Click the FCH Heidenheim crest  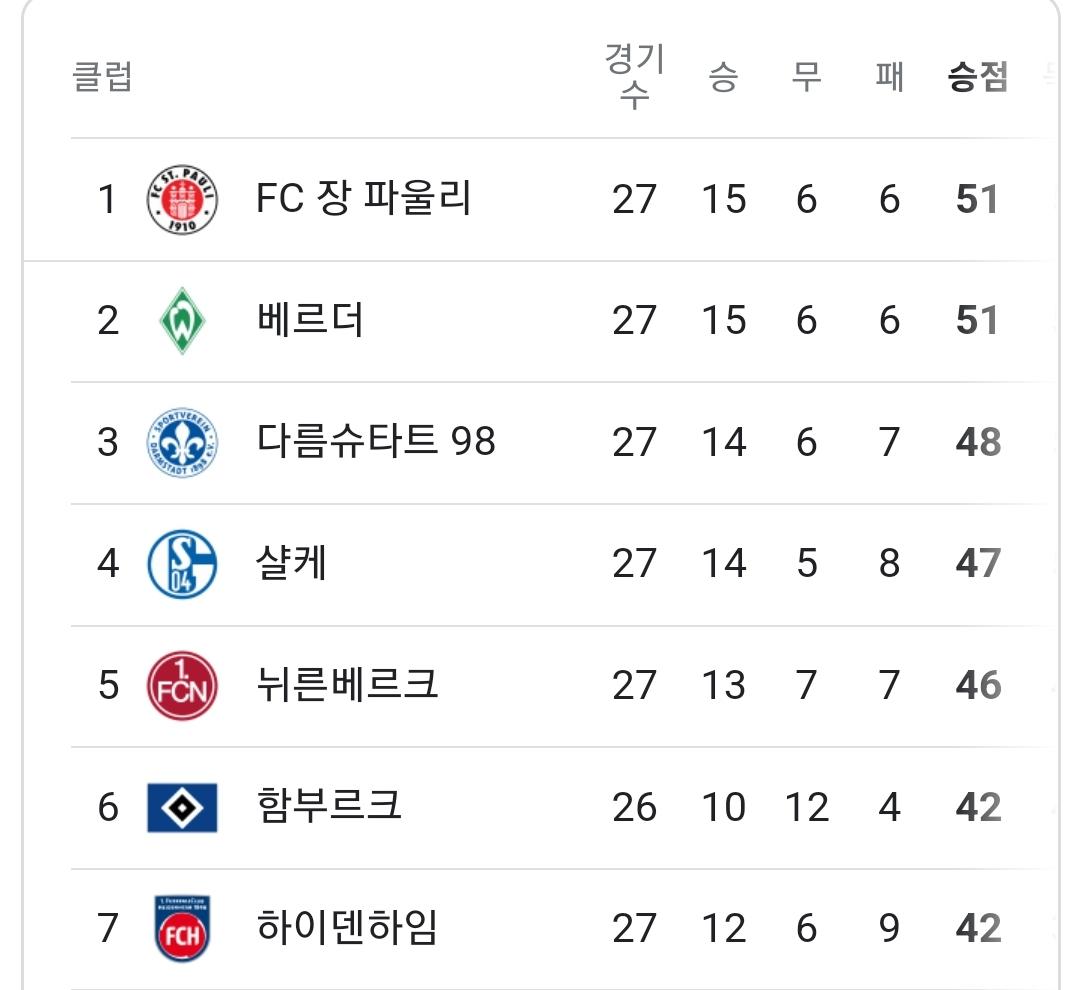pos(183,928)
